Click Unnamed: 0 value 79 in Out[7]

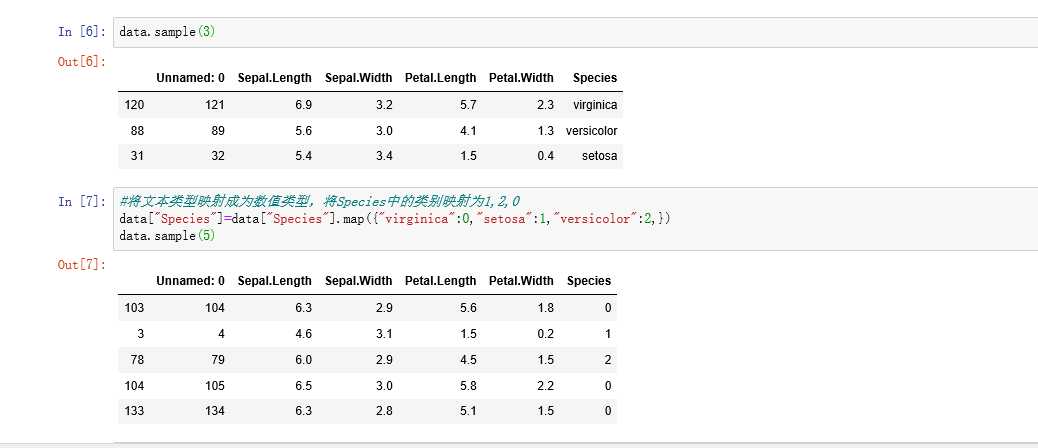218,360
